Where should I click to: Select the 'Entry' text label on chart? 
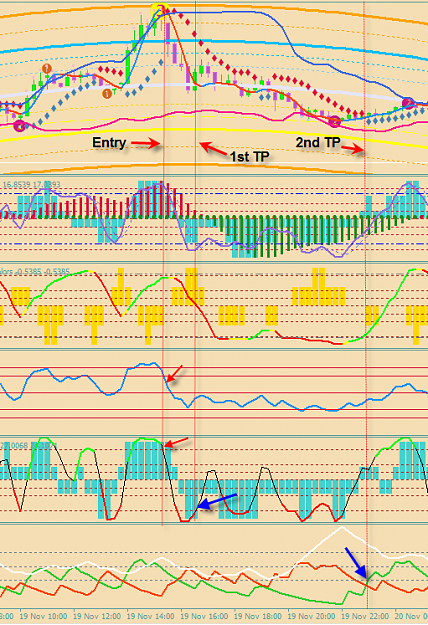(109, 143)
